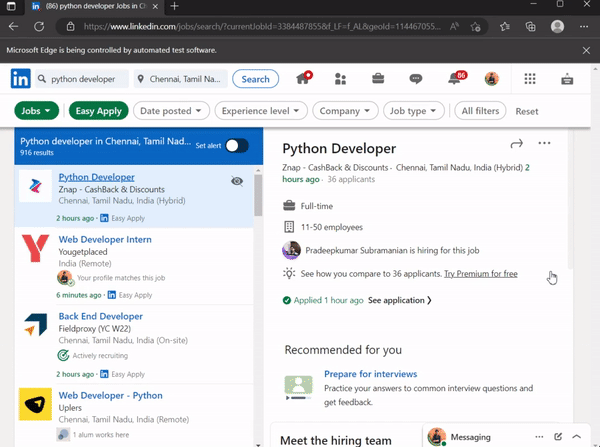The height and width of the screenshot is (447, 600).
Task: Go to the Home feed icon
Action: 304,78
